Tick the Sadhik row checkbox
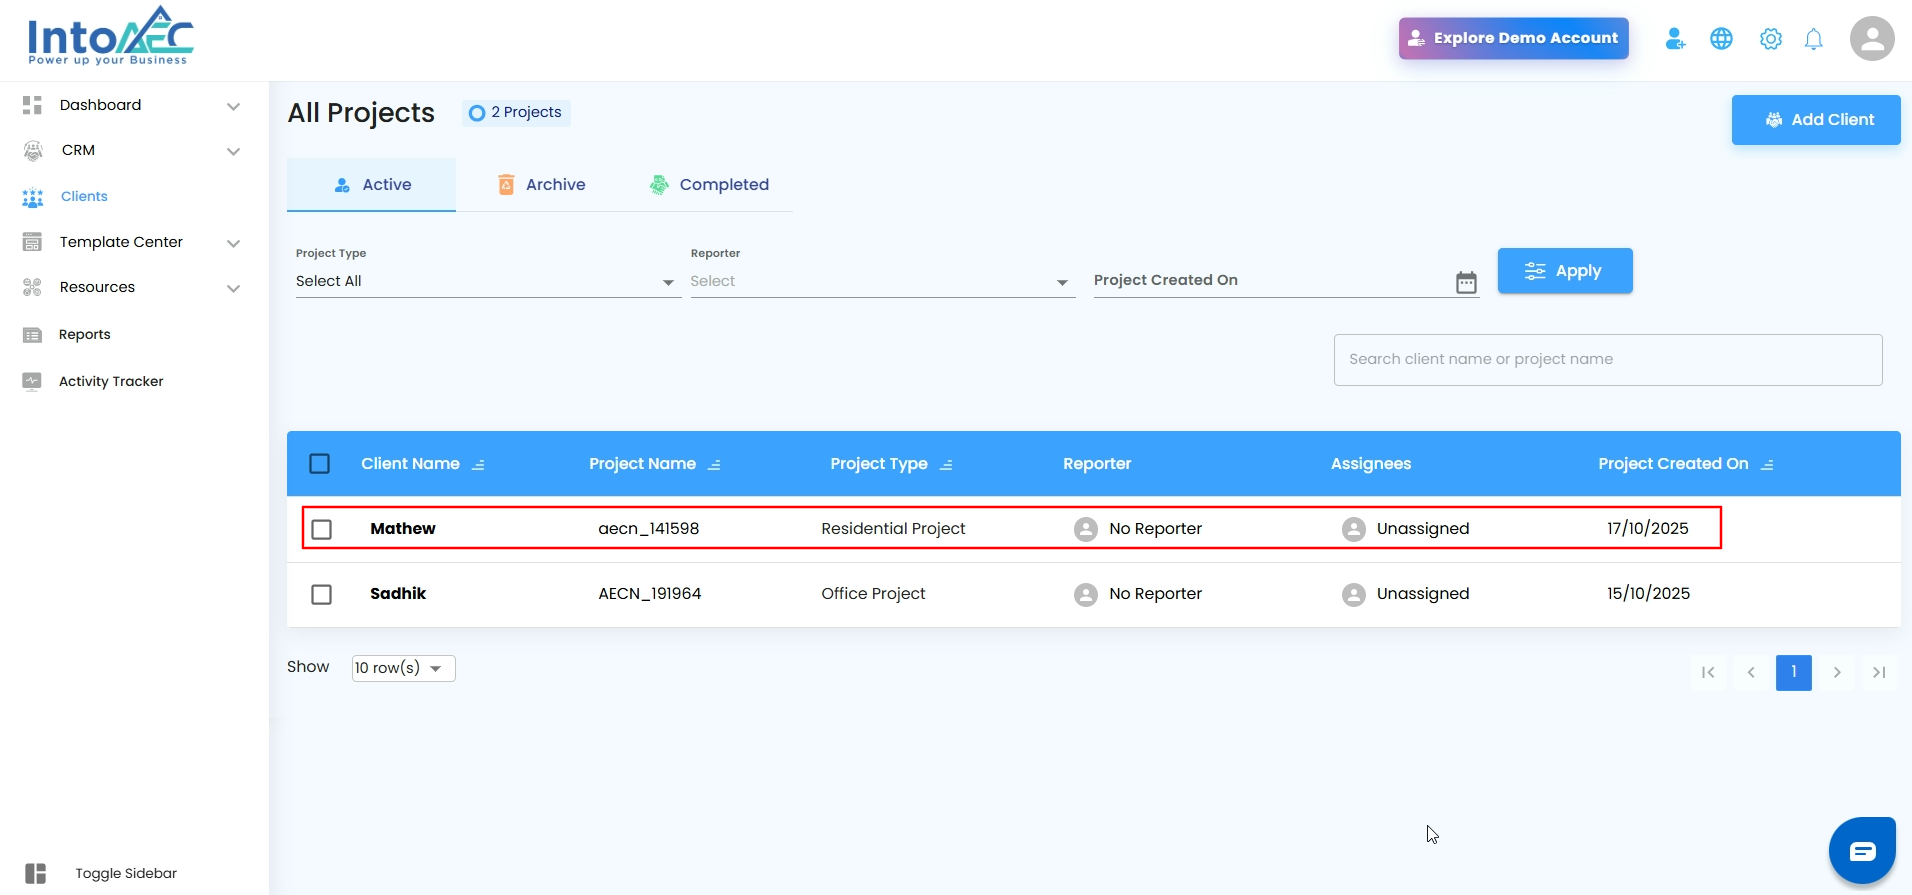1912x895 pixels. point(322,594)
